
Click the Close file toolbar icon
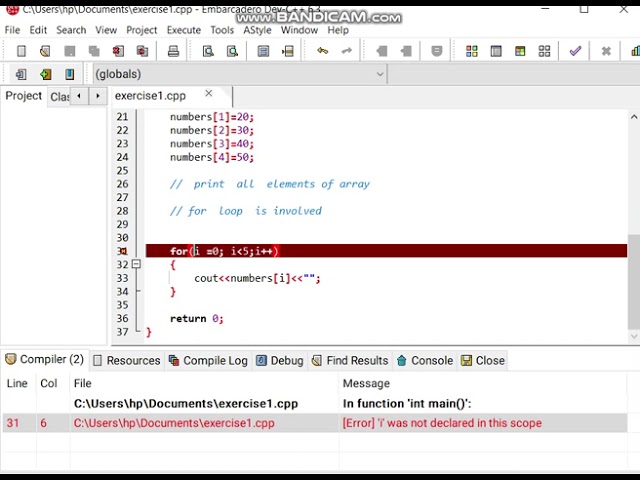(x=118, y=51)
